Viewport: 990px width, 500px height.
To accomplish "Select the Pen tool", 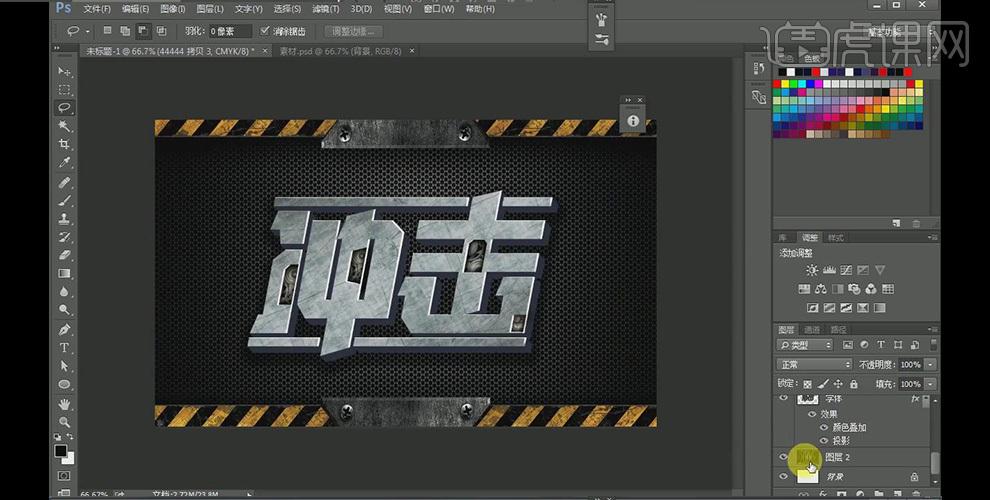I will pyautogui.click(x=64, y=330).
